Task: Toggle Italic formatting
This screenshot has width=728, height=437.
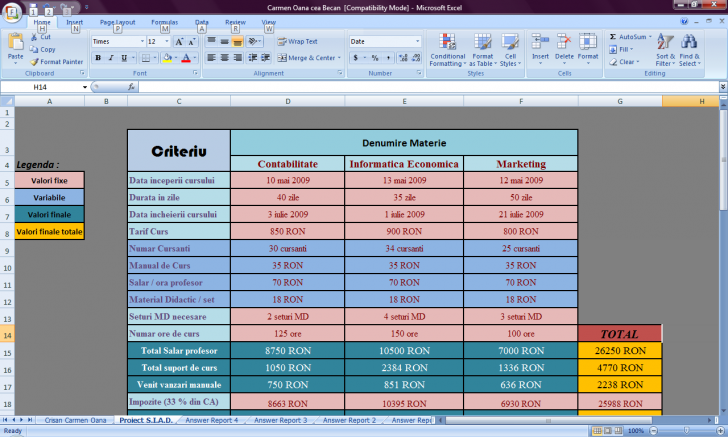Action: click(x=111, y=58)
